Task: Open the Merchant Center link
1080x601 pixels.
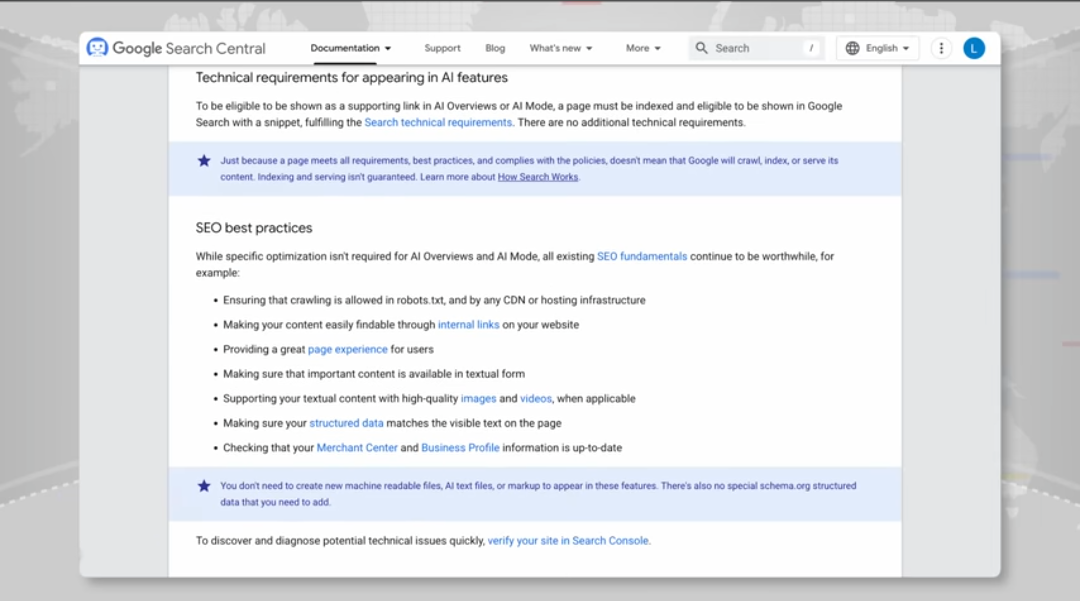Action: pyautogui.click(x=357, y=447)
